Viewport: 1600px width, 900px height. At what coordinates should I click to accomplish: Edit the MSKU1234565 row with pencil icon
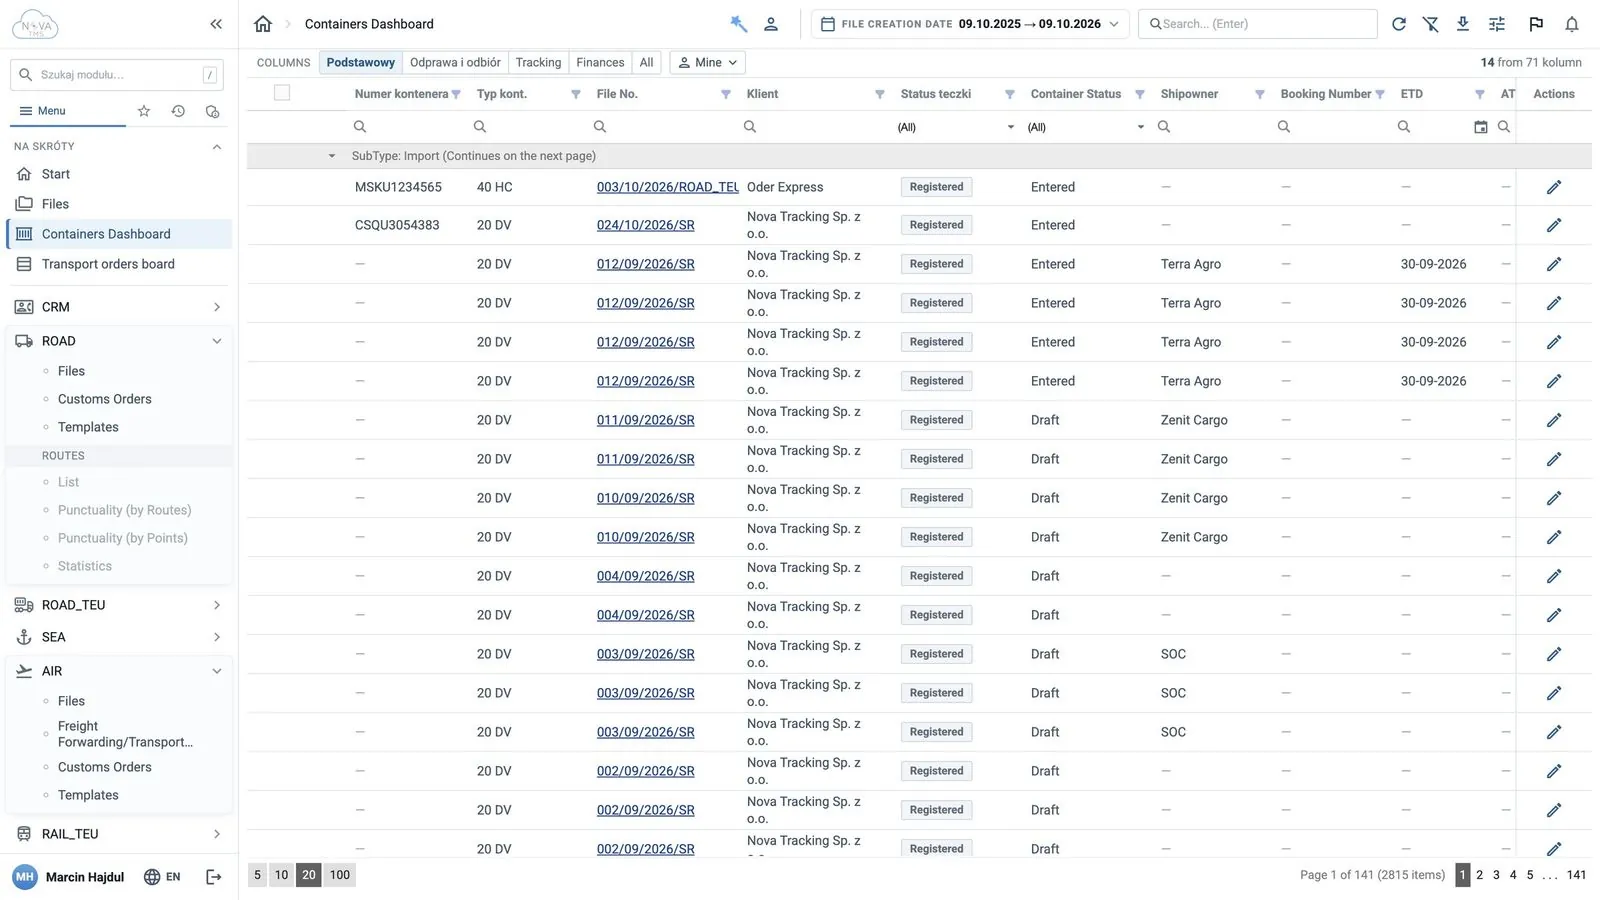pyautogui.click(x=1554, y=187)
